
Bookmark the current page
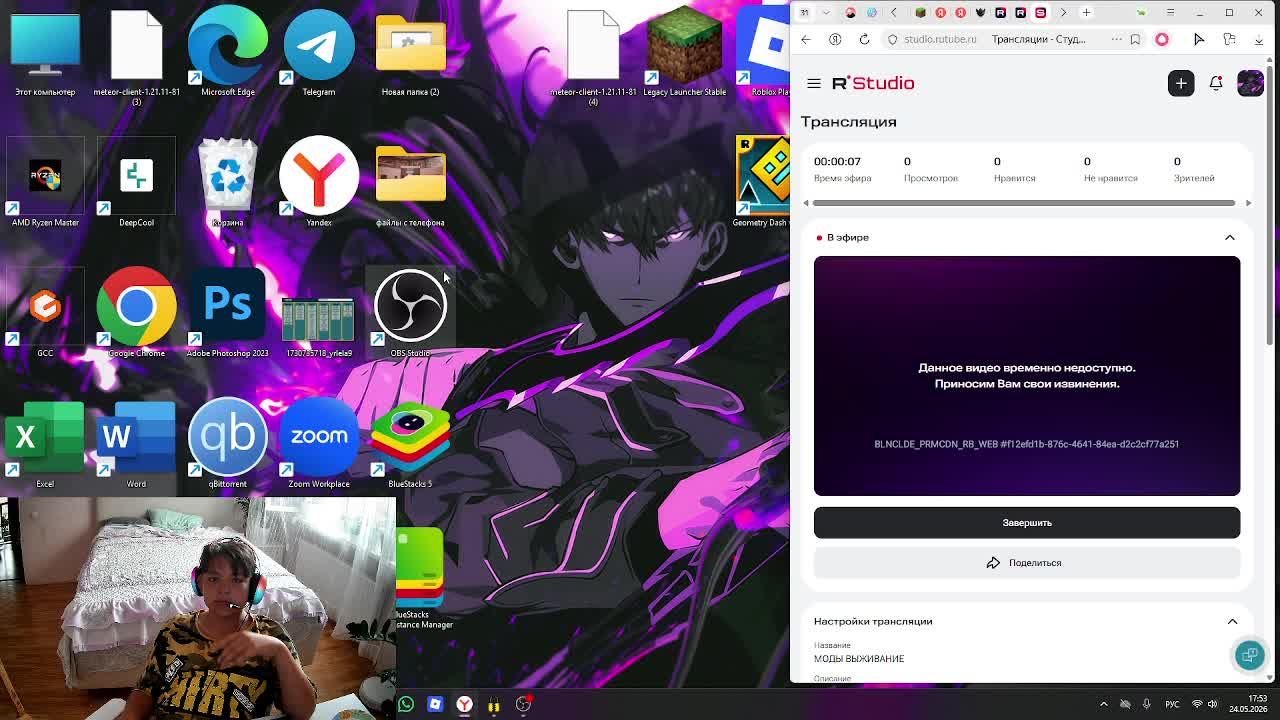1135,39
